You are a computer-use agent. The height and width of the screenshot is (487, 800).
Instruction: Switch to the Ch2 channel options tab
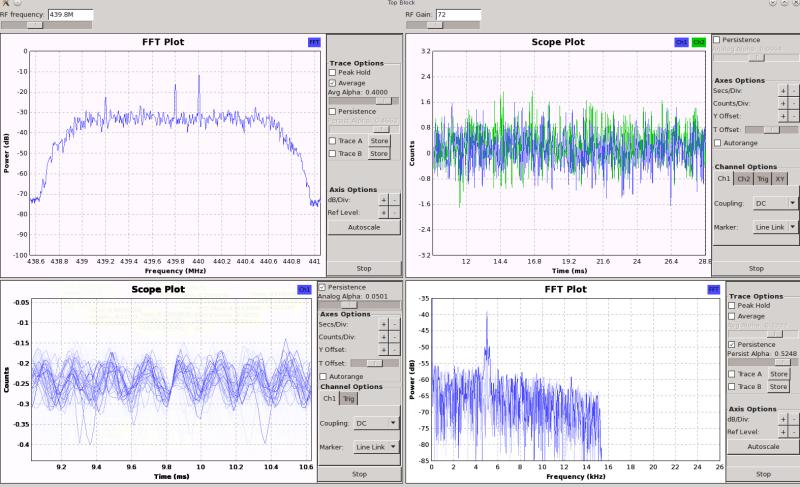point(743,179)
